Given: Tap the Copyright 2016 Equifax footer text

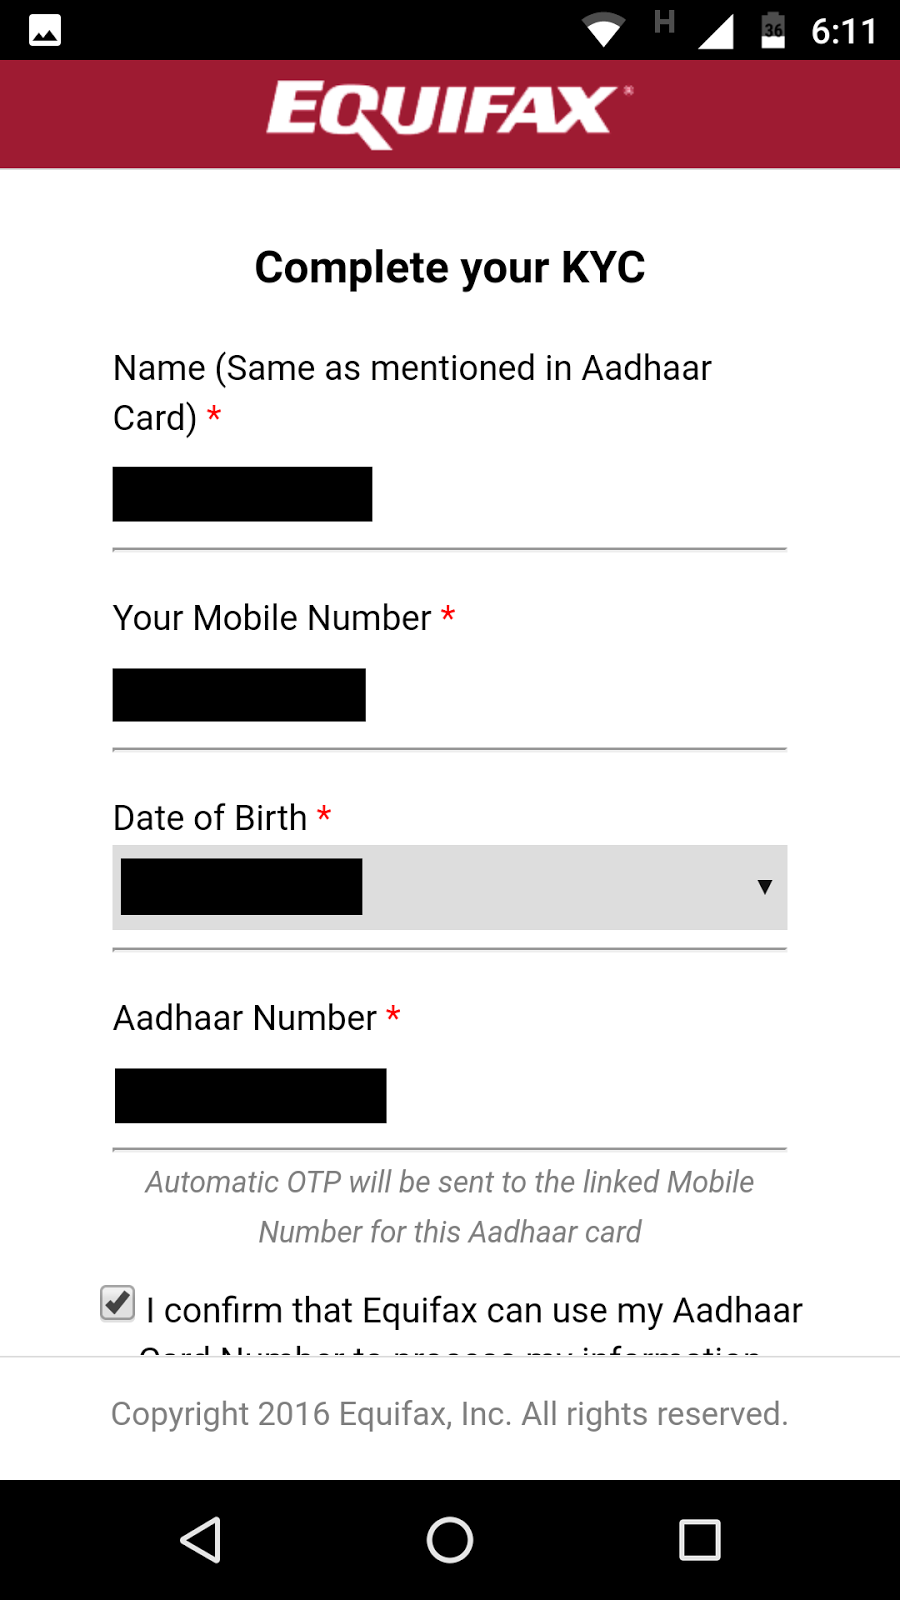Looking at the screenshot, I should click(449, 1413).
